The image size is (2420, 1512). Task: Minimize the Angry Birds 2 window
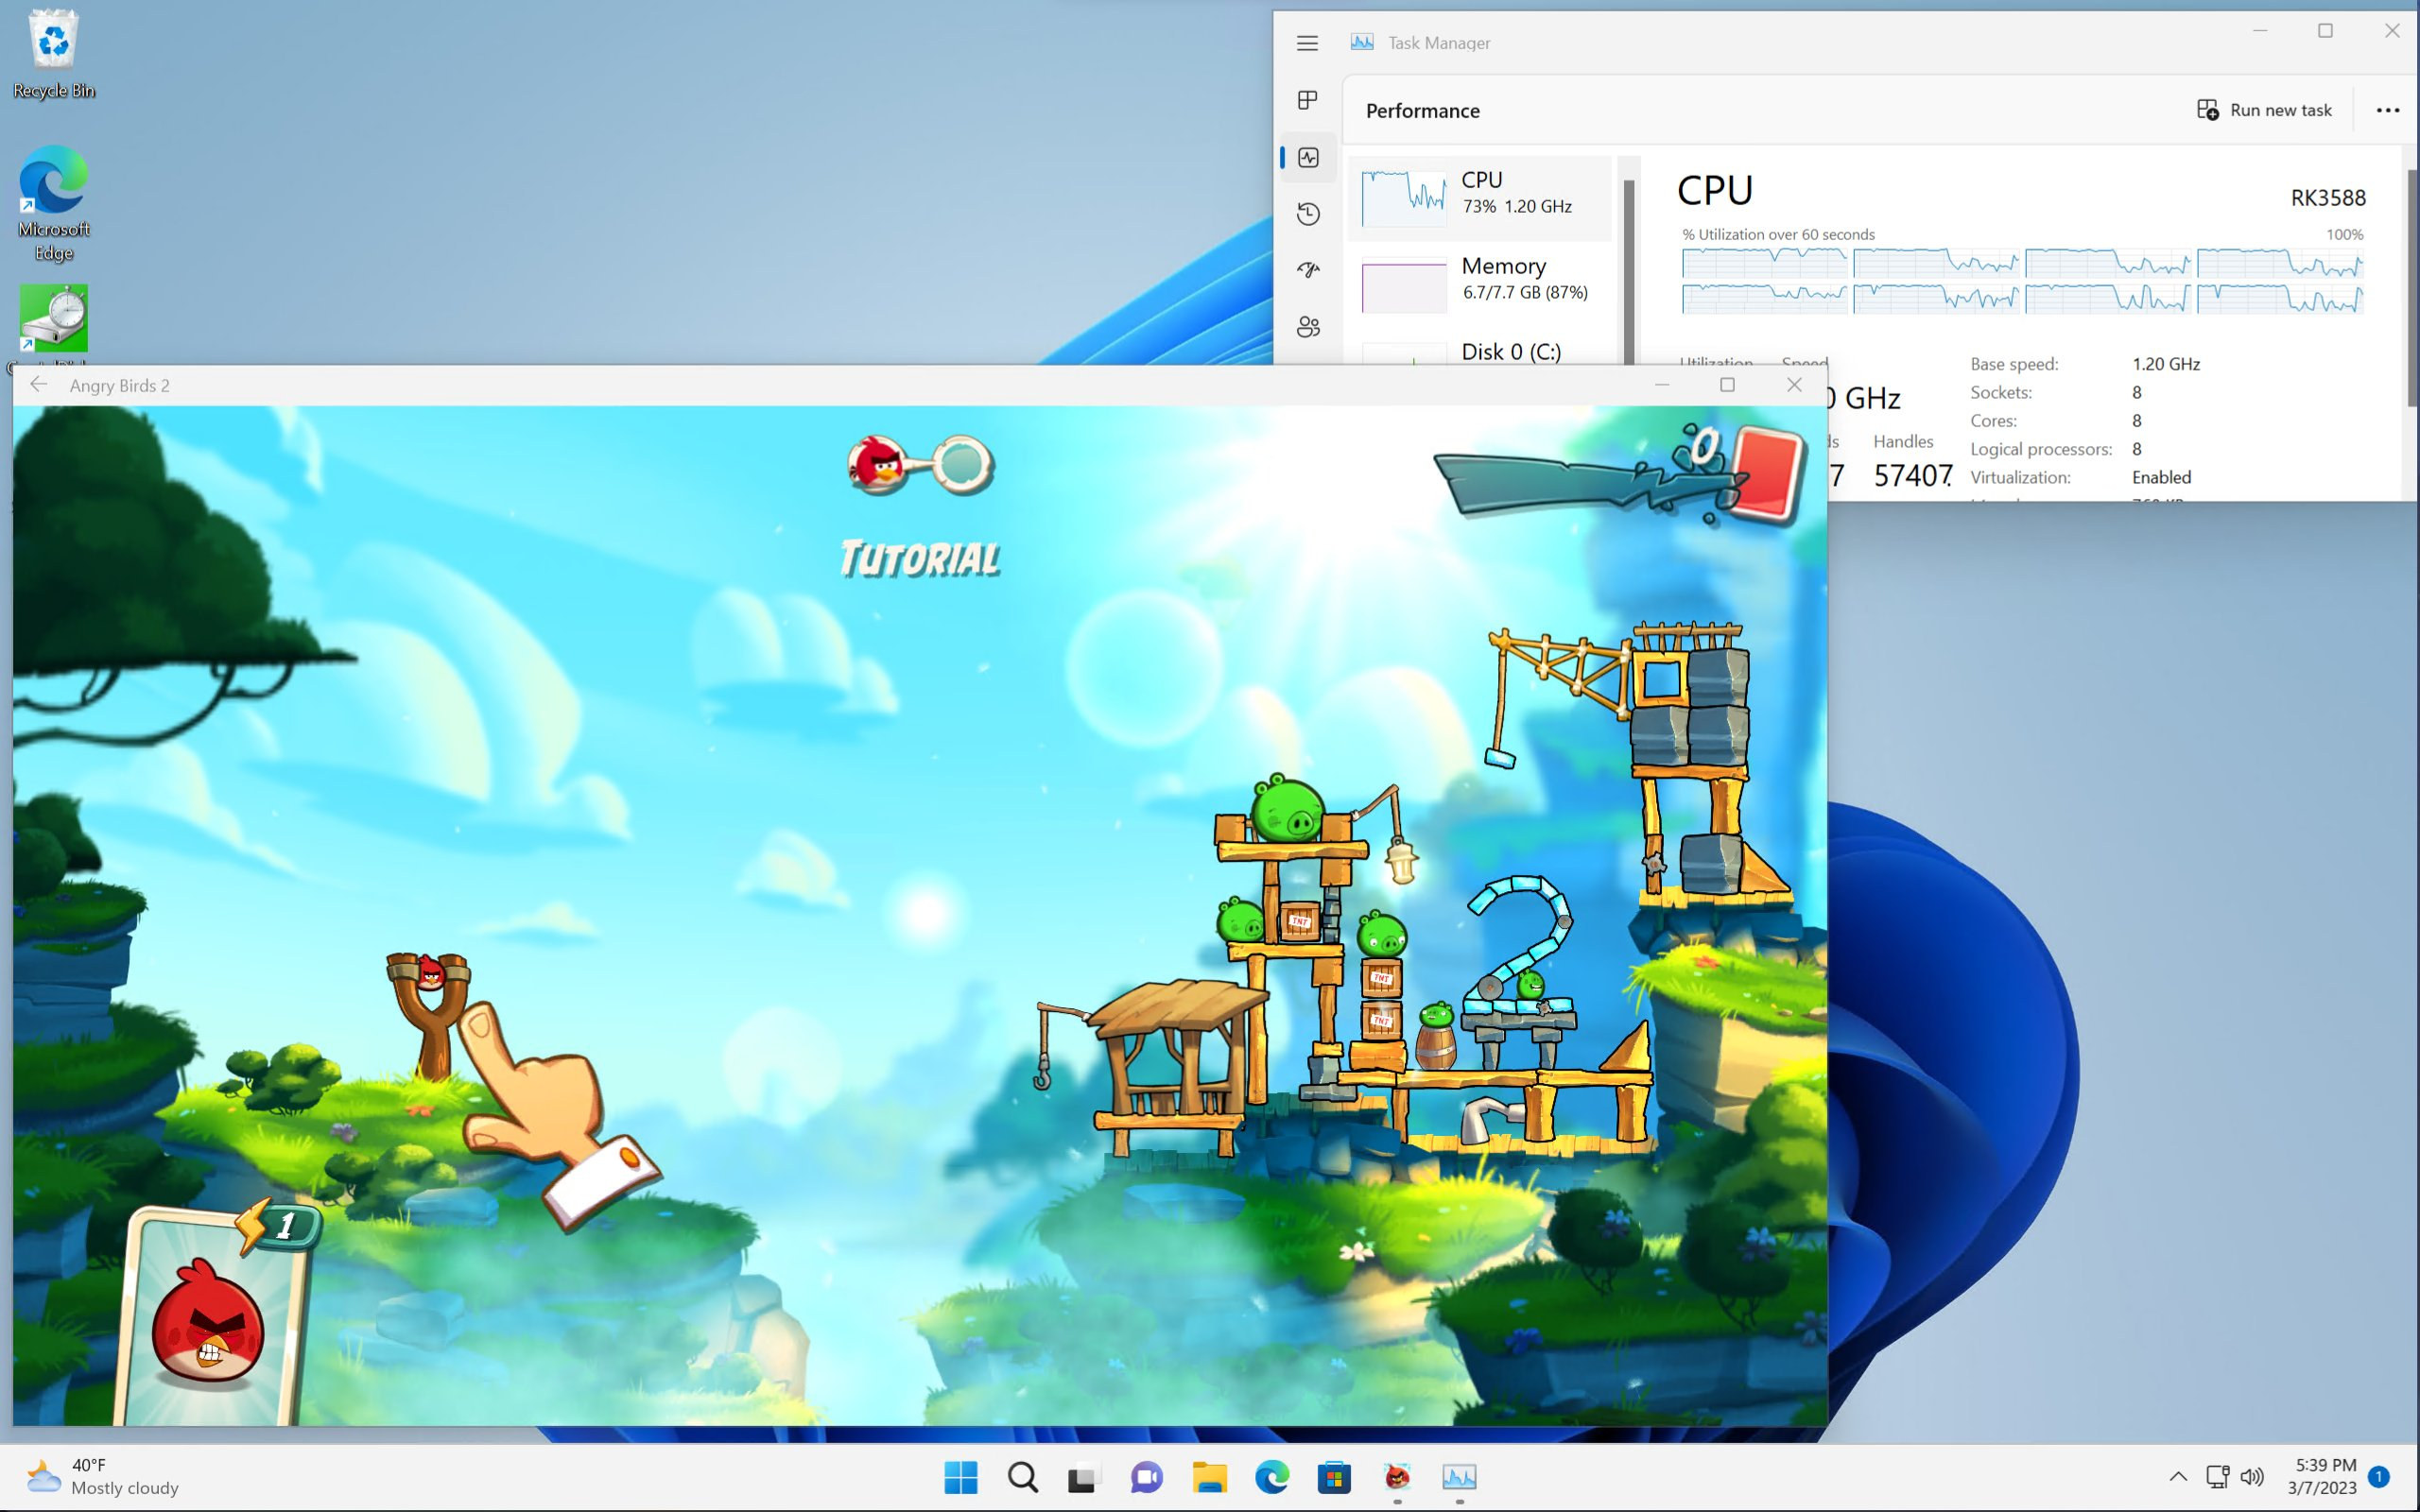click(x=1662, y=385)
